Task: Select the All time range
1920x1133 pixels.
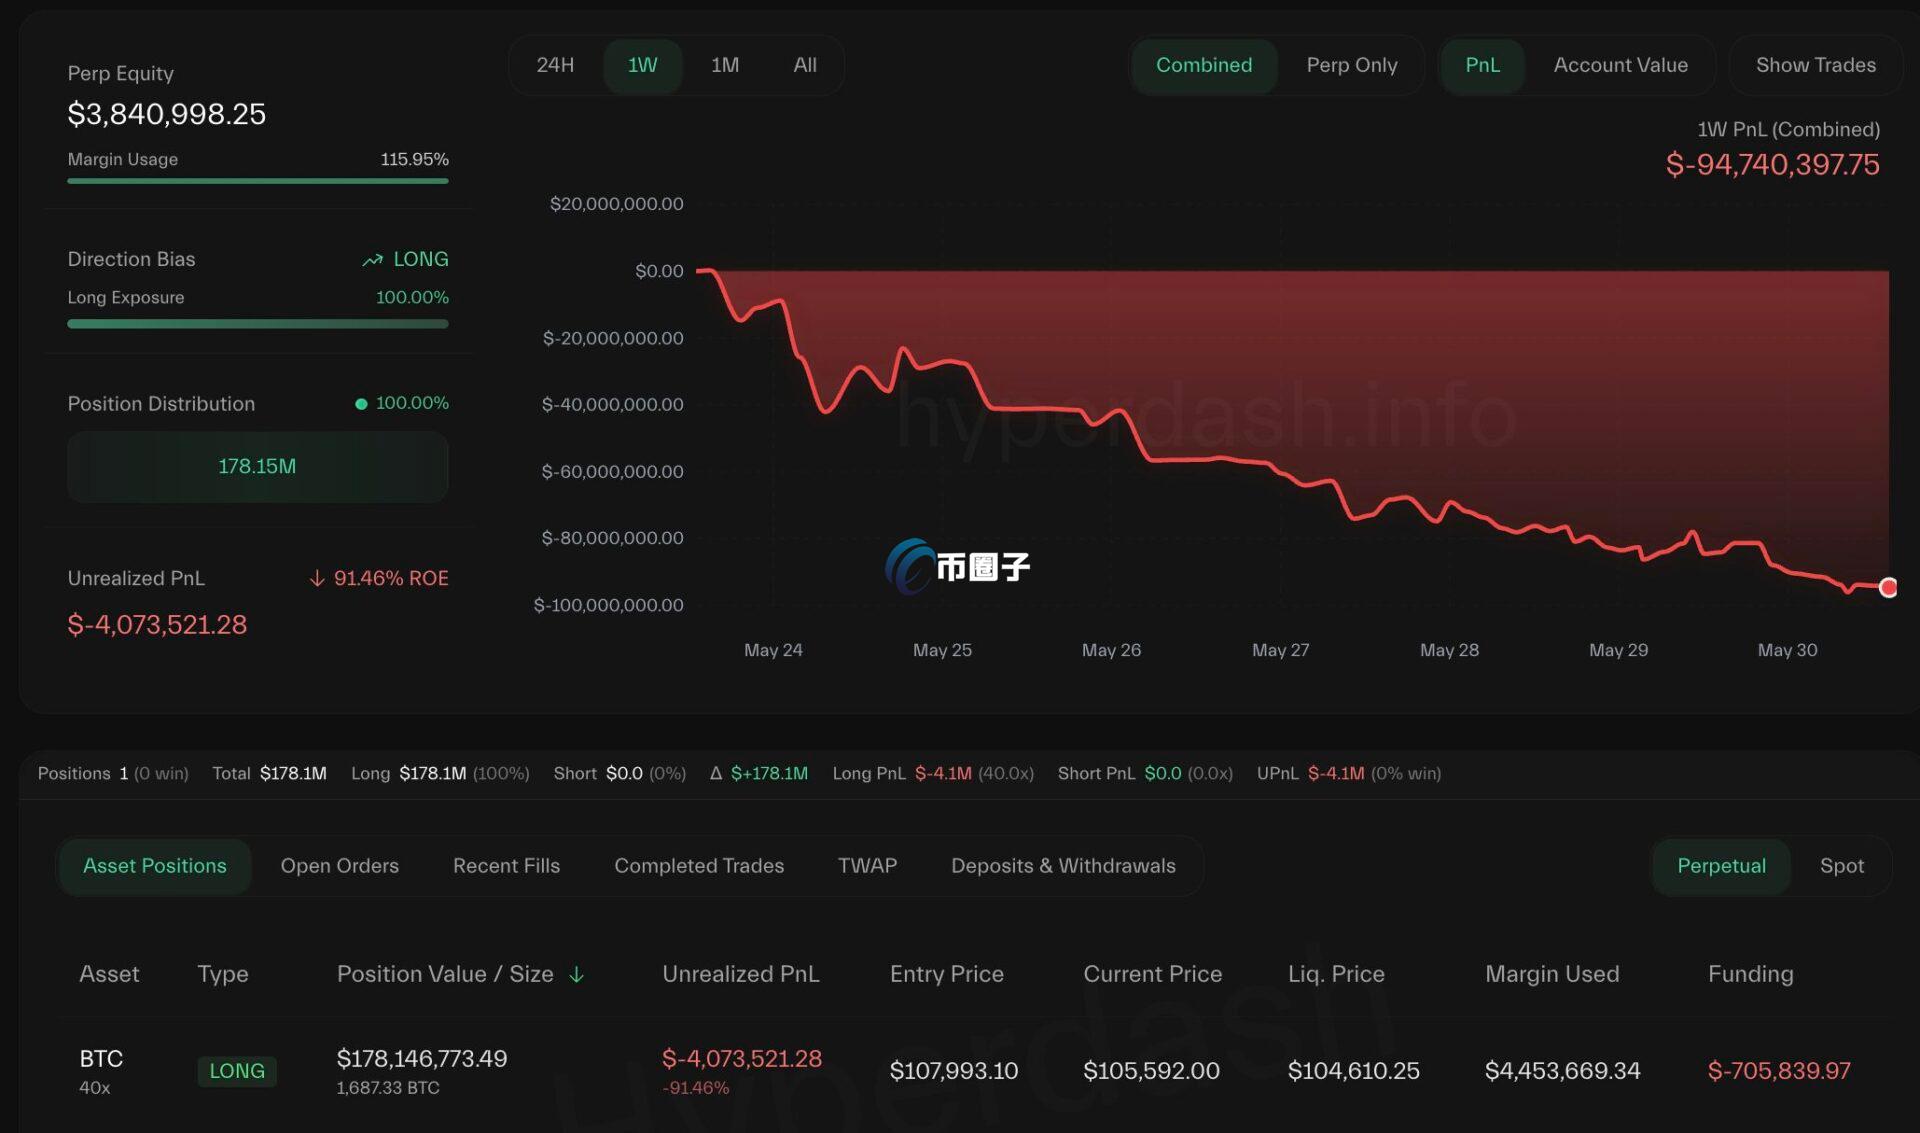Action: click(805, 65)
